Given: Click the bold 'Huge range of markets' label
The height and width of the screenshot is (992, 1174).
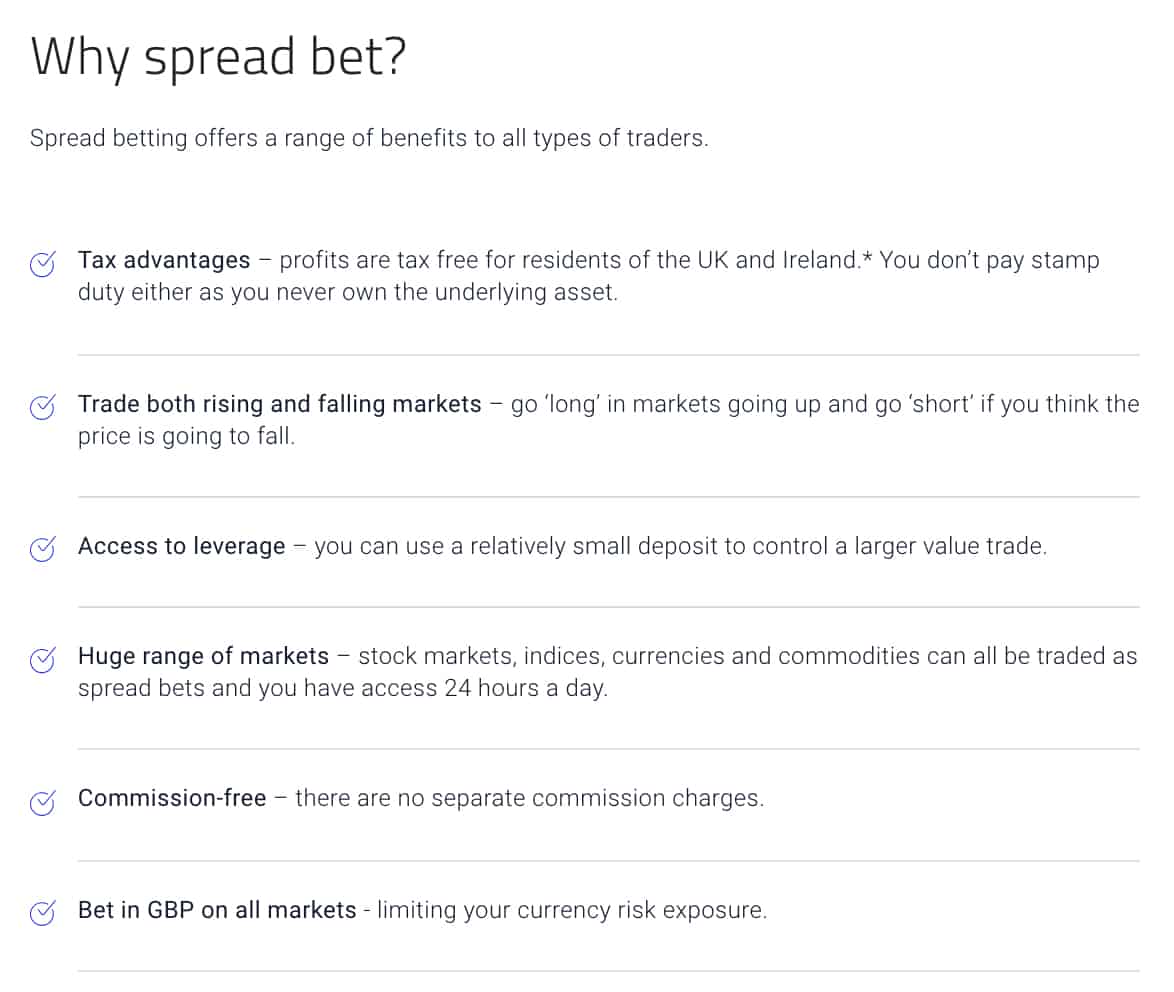Looking at the screenshot, I should click(x=203, y=657).
